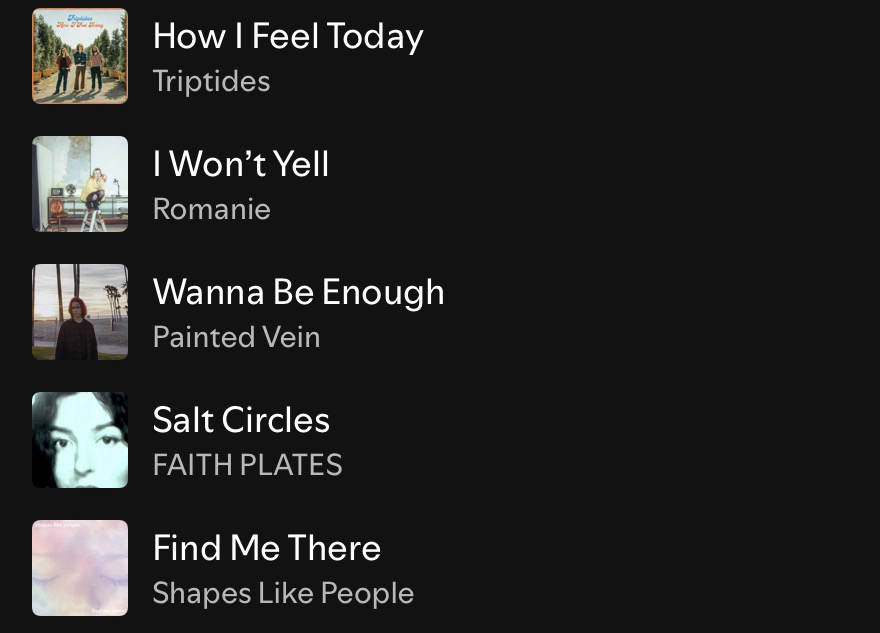Visit the artist Shapes Like People
The image size is (880, 633).
283,594
